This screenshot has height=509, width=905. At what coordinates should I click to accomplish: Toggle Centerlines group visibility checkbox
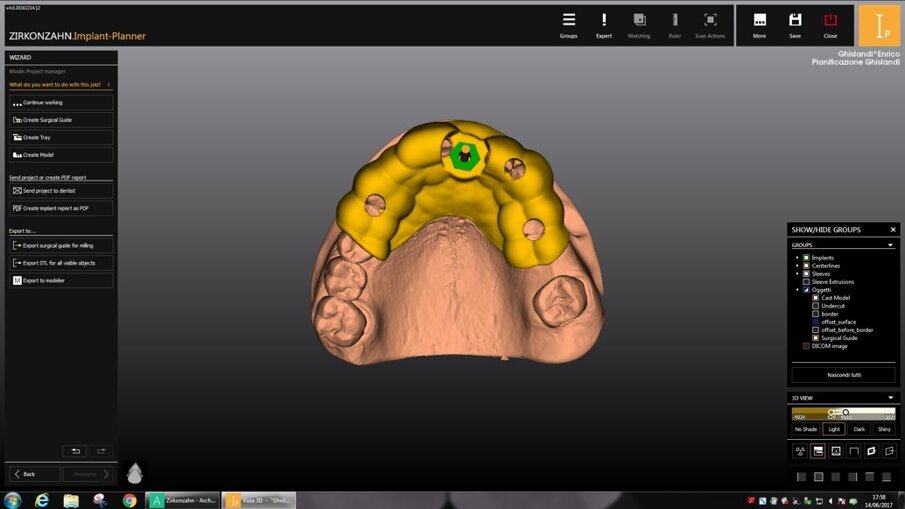[x=806, y=266]
